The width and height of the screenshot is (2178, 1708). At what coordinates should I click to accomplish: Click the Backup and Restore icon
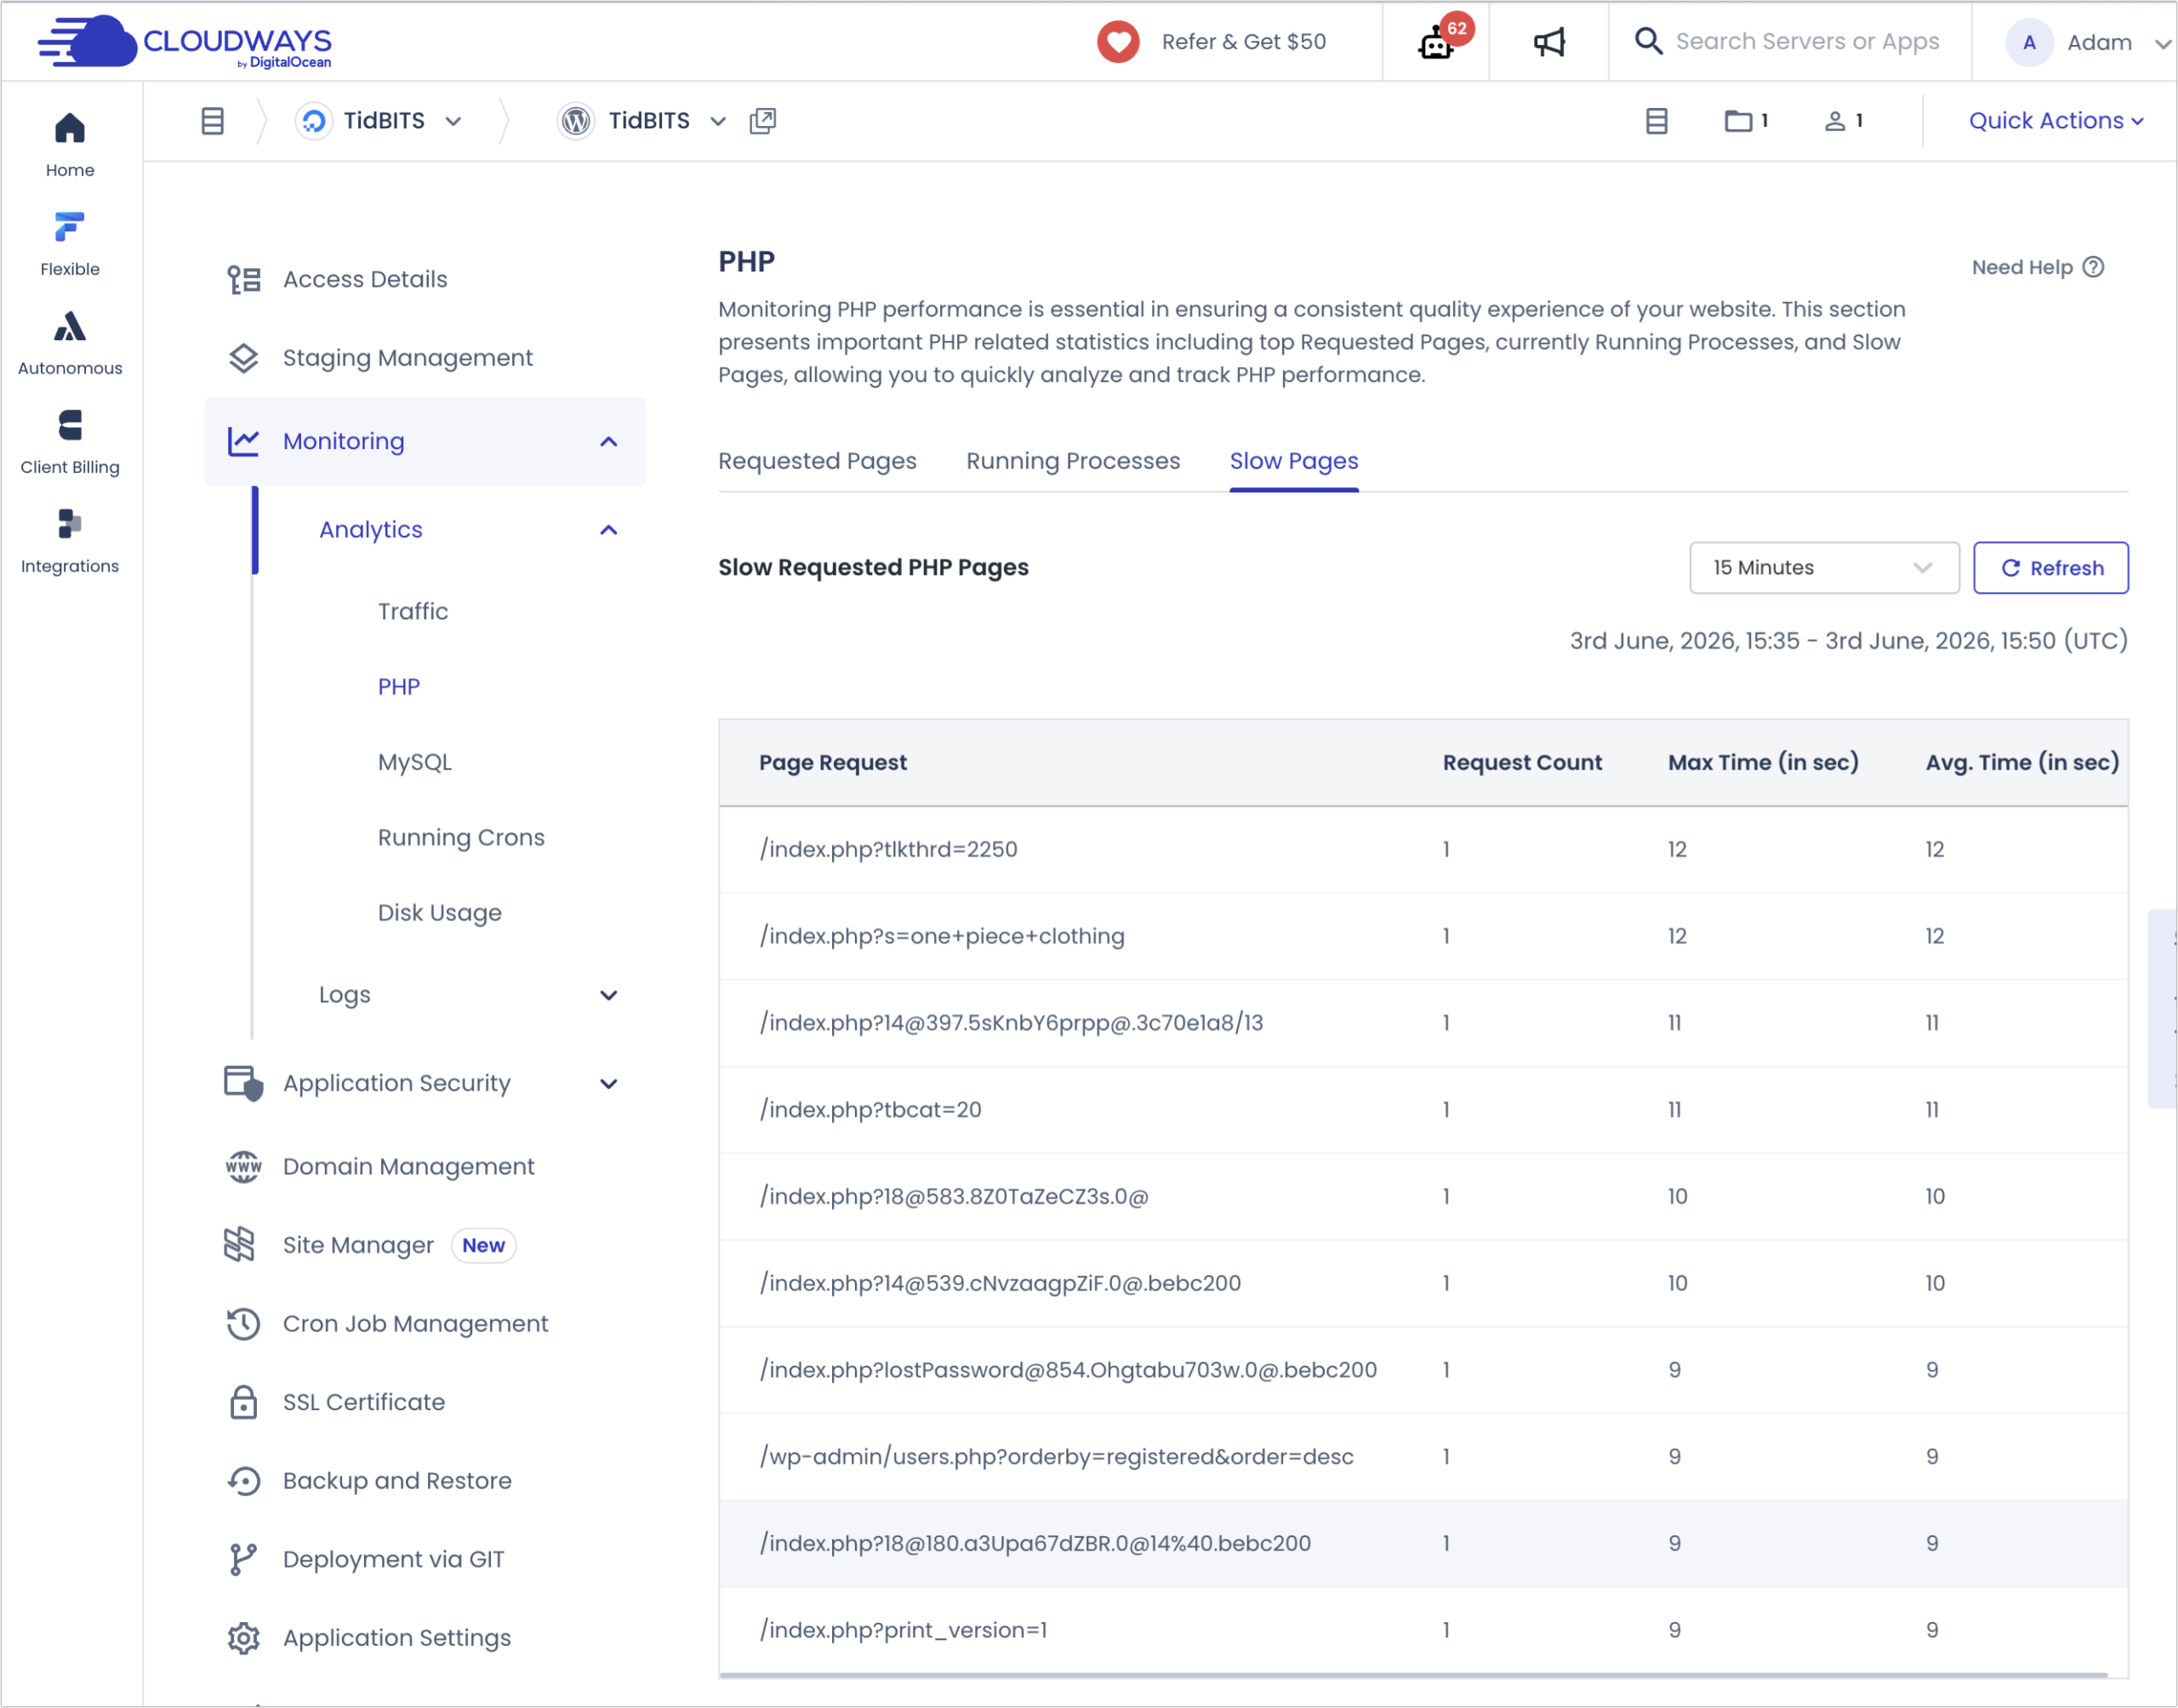coord(243,1481)
